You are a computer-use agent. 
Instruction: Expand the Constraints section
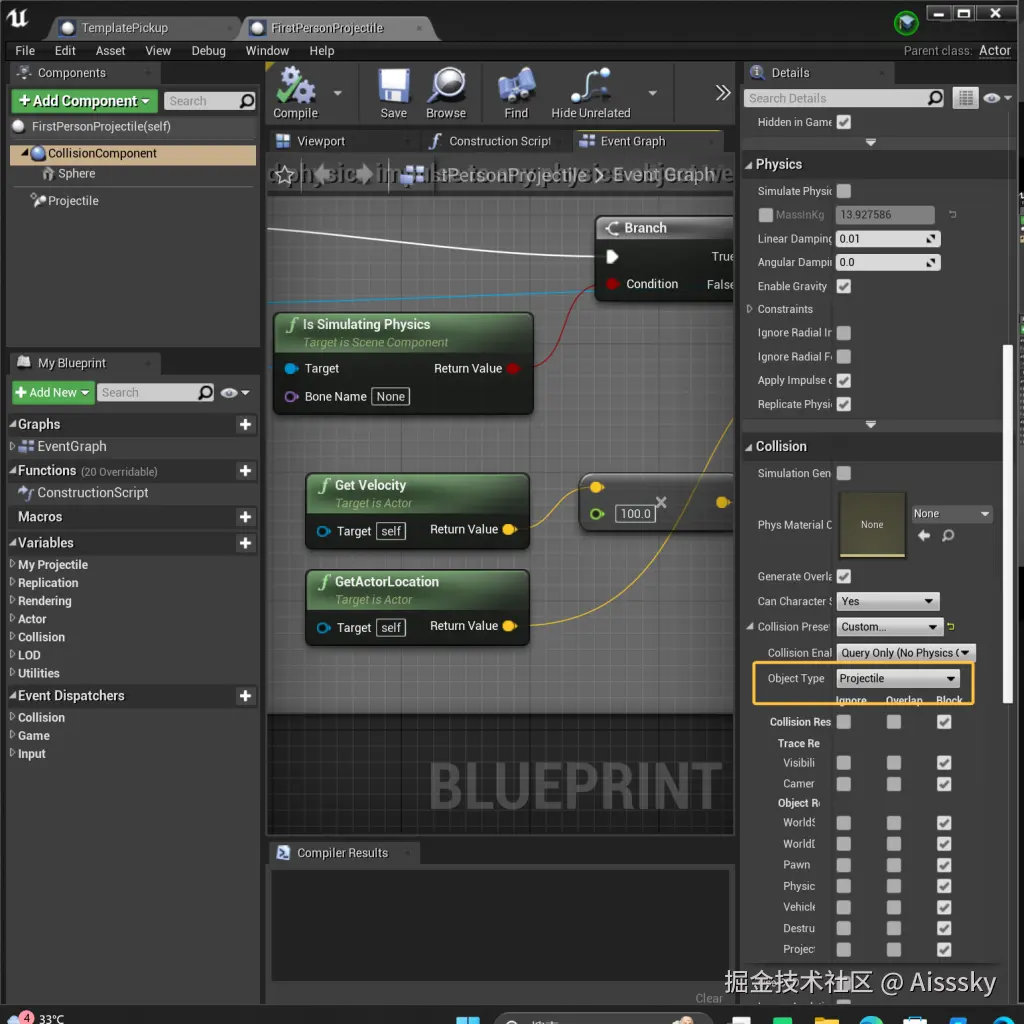tap(750, 309)
